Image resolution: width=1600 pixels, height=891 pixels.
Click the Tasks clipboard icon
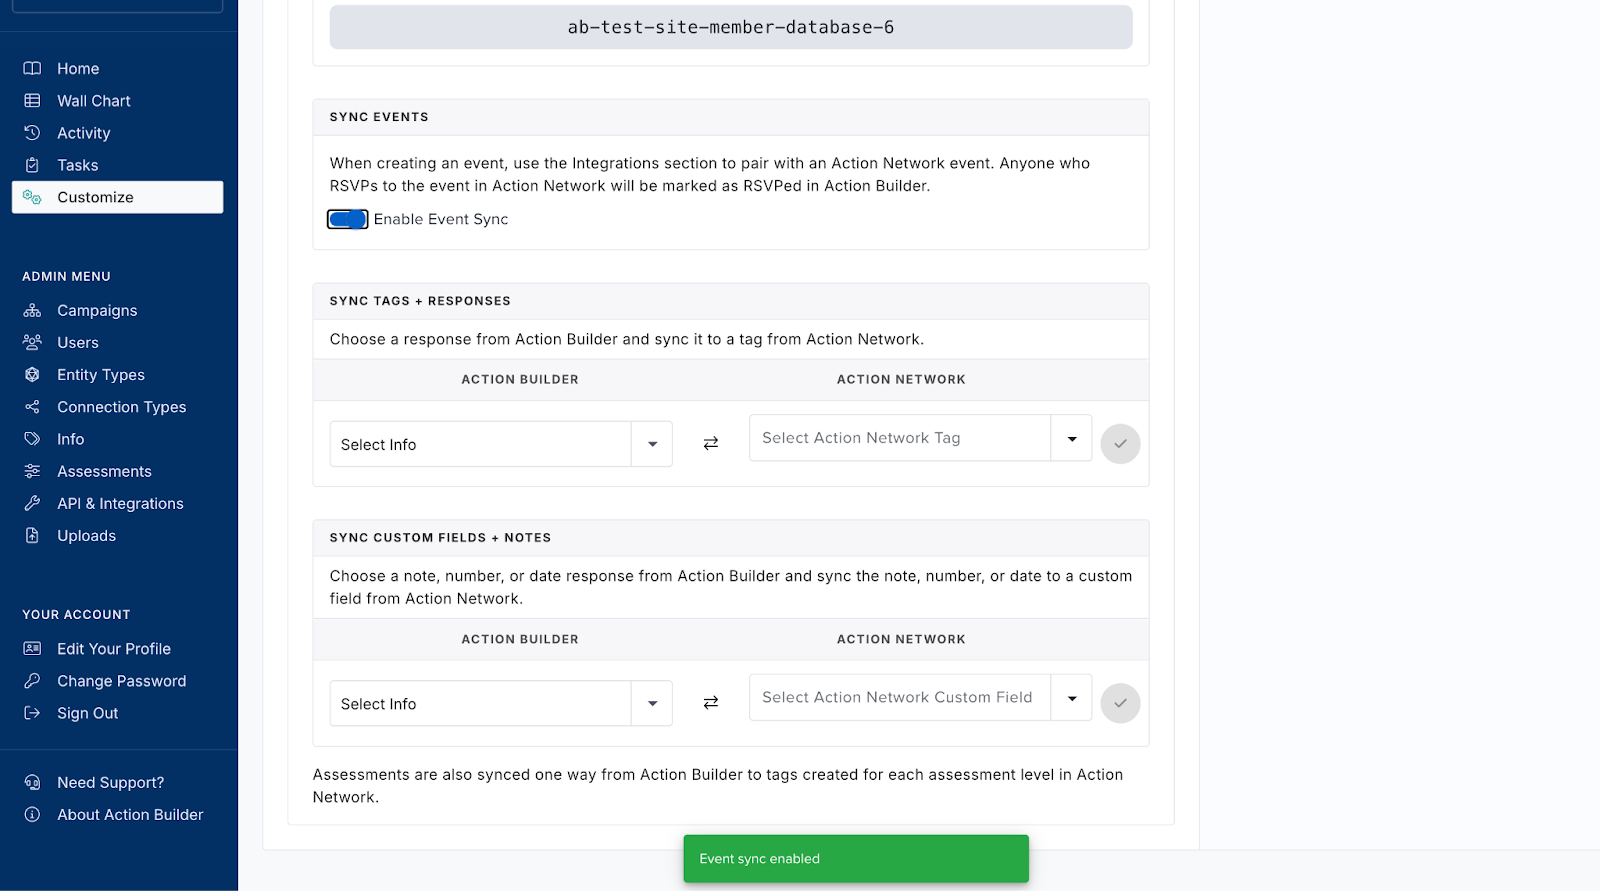(32, 165)
